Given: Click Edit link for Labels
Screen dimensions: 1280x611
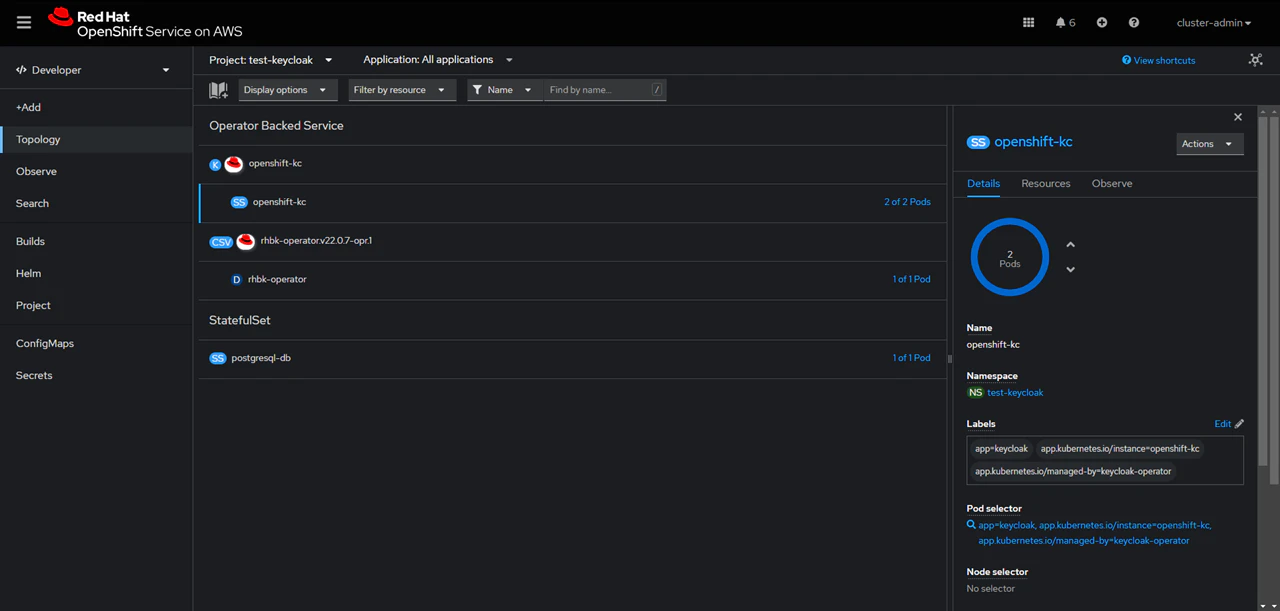Looking at the screenshot, I should click(1222, 424).
